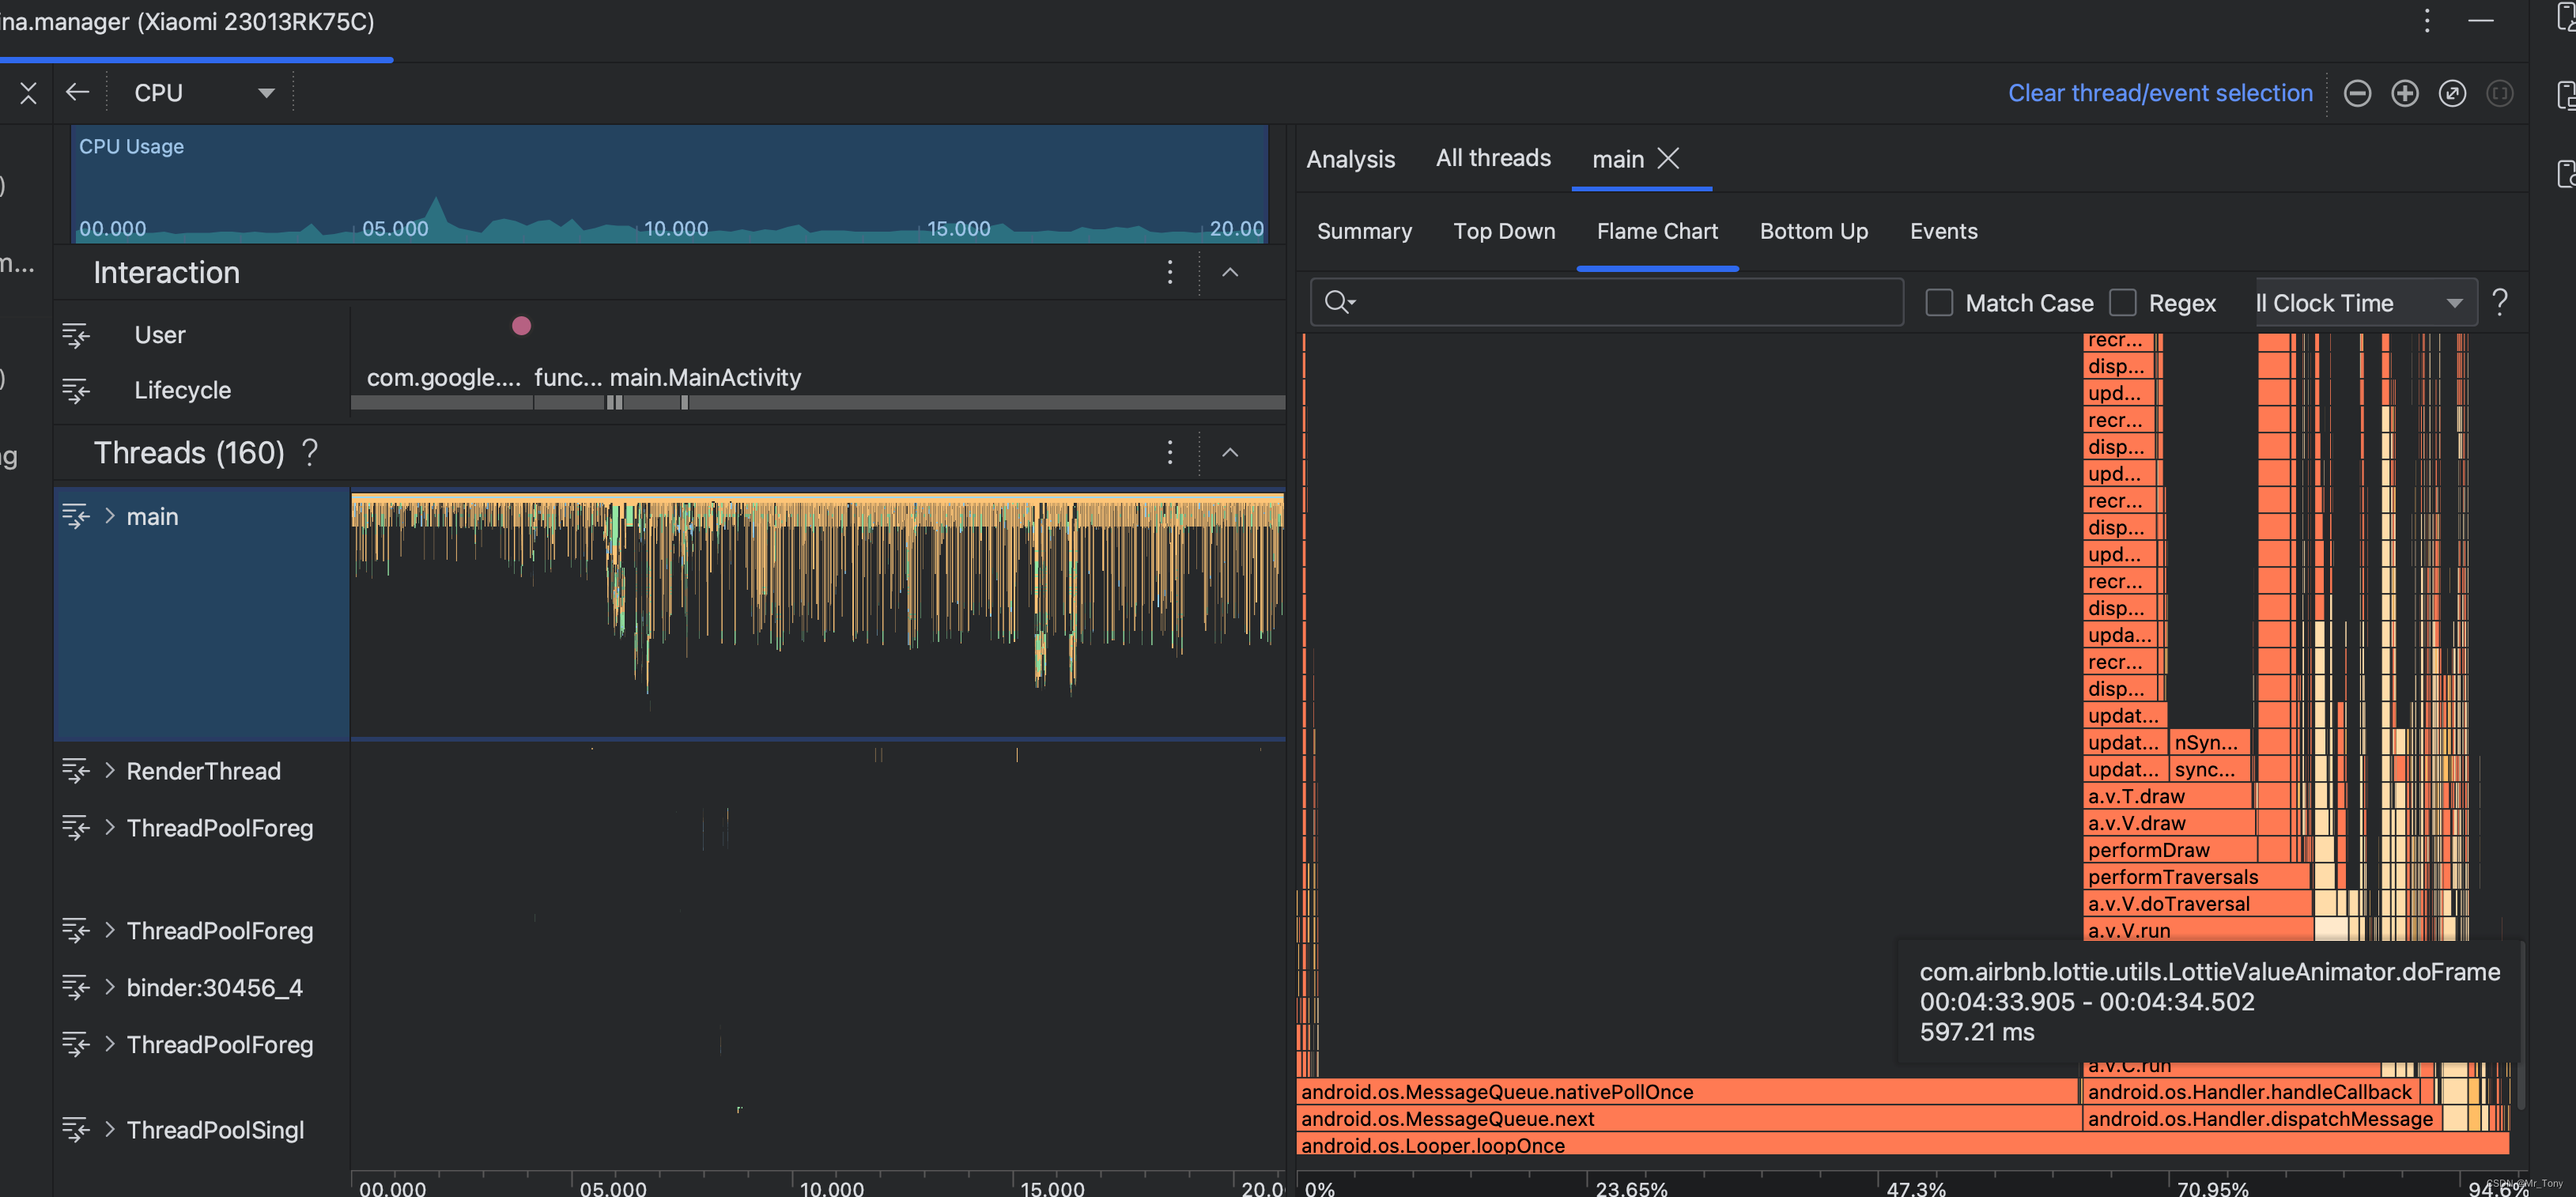Image resolution: width=2576 pixels, height=1197 pixels.
Task: Open Interaction section options menu
Action: [x=1169, y=272]
